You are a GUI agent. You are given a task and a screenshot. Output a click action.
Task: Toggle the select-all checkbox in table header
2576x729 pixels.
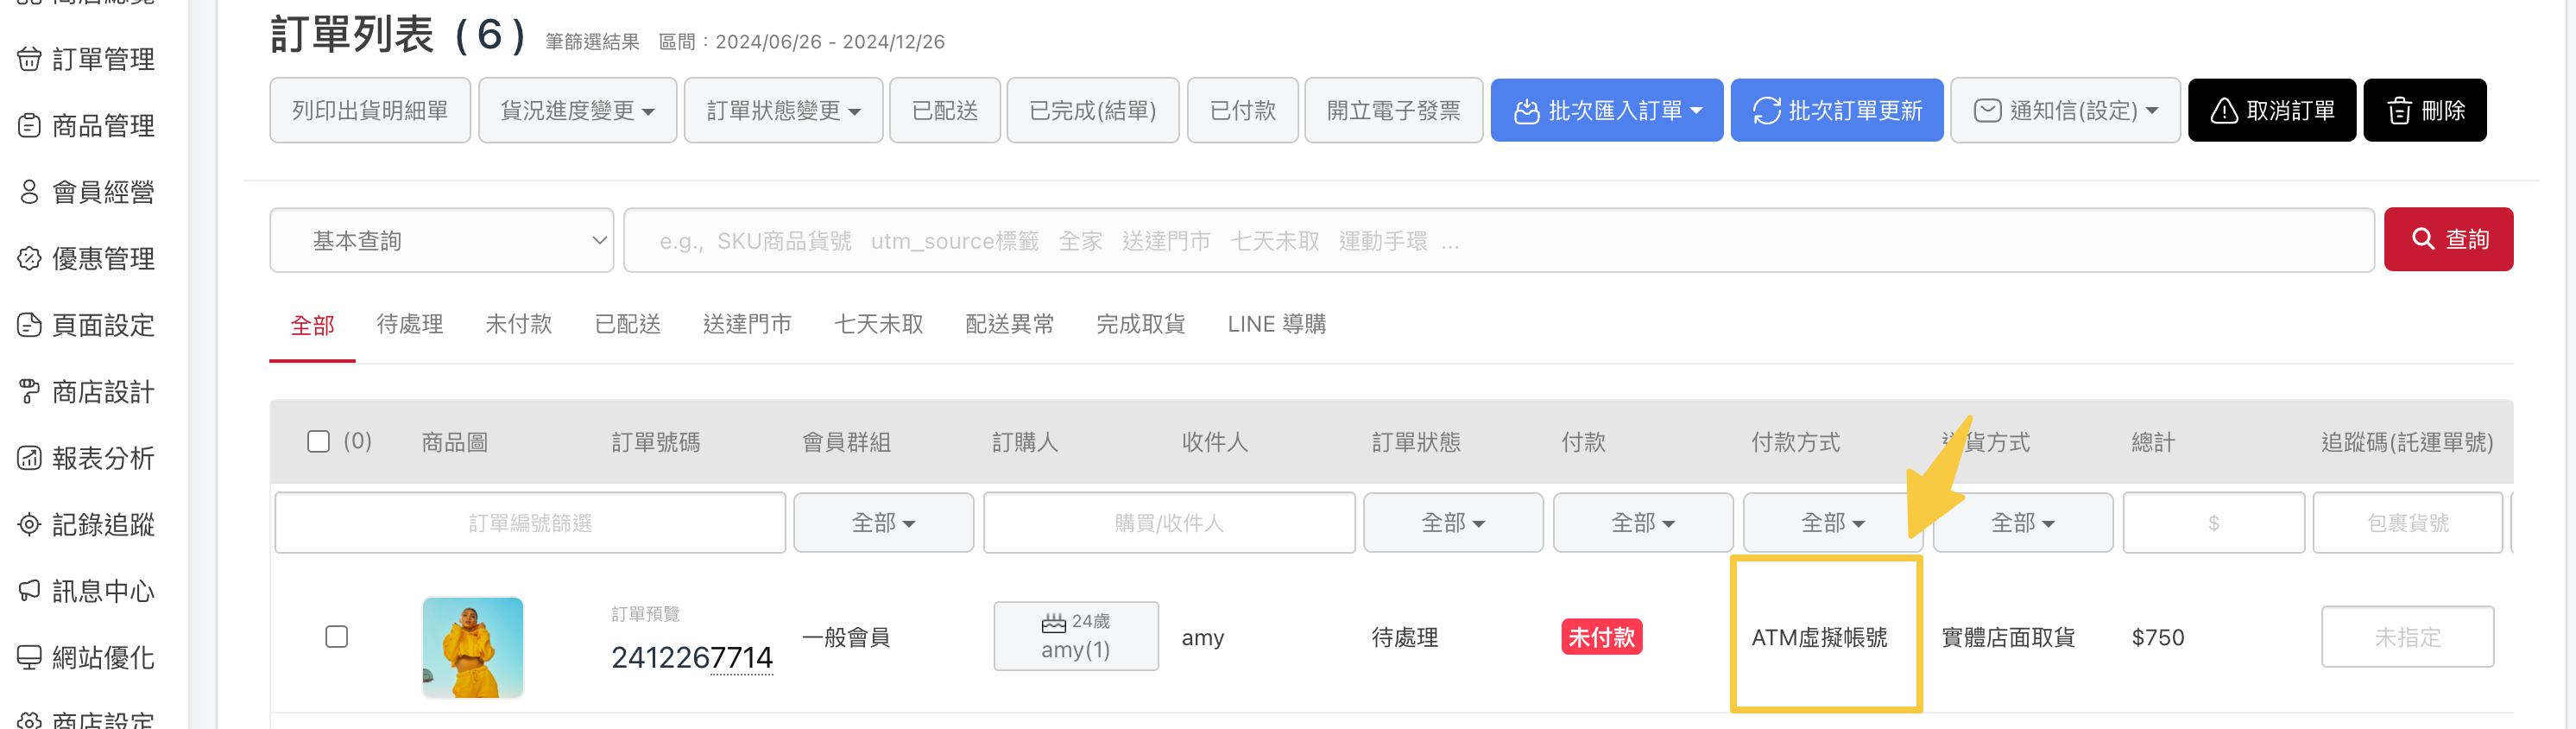318,441
